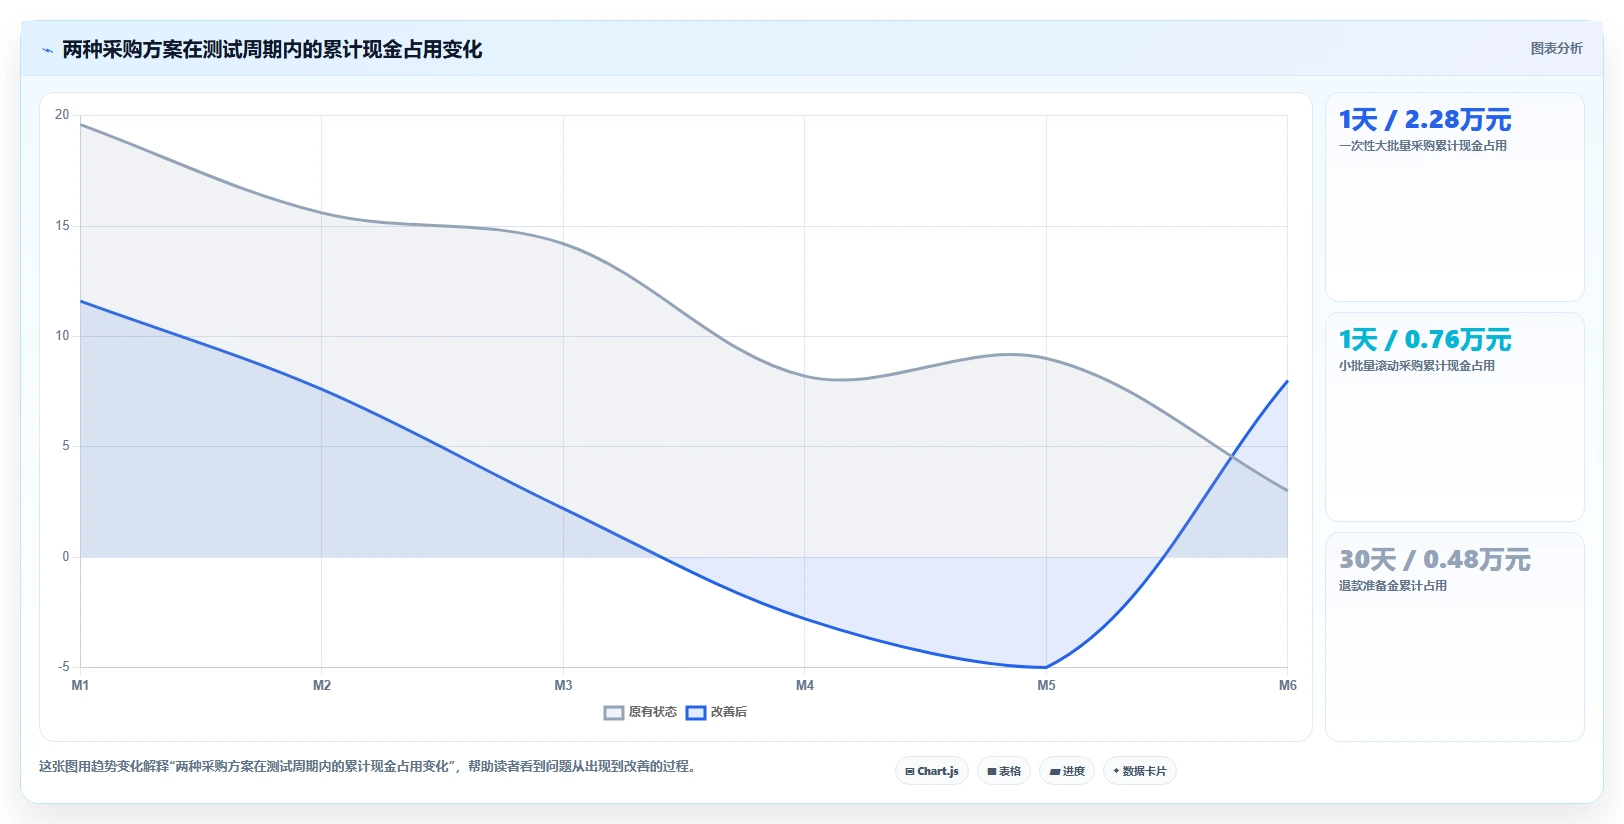
Task: Click the M3 x-axis label
Action: 563,685
